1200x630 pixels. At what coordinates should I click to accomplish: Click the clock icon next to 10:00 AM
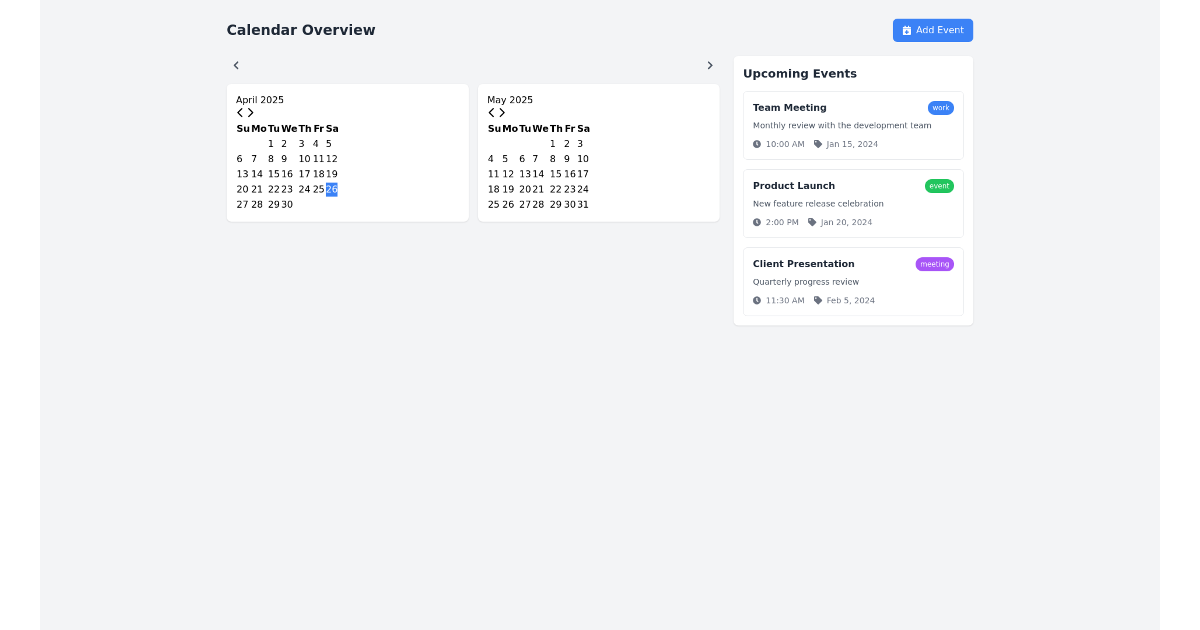(x=757, y=143)
